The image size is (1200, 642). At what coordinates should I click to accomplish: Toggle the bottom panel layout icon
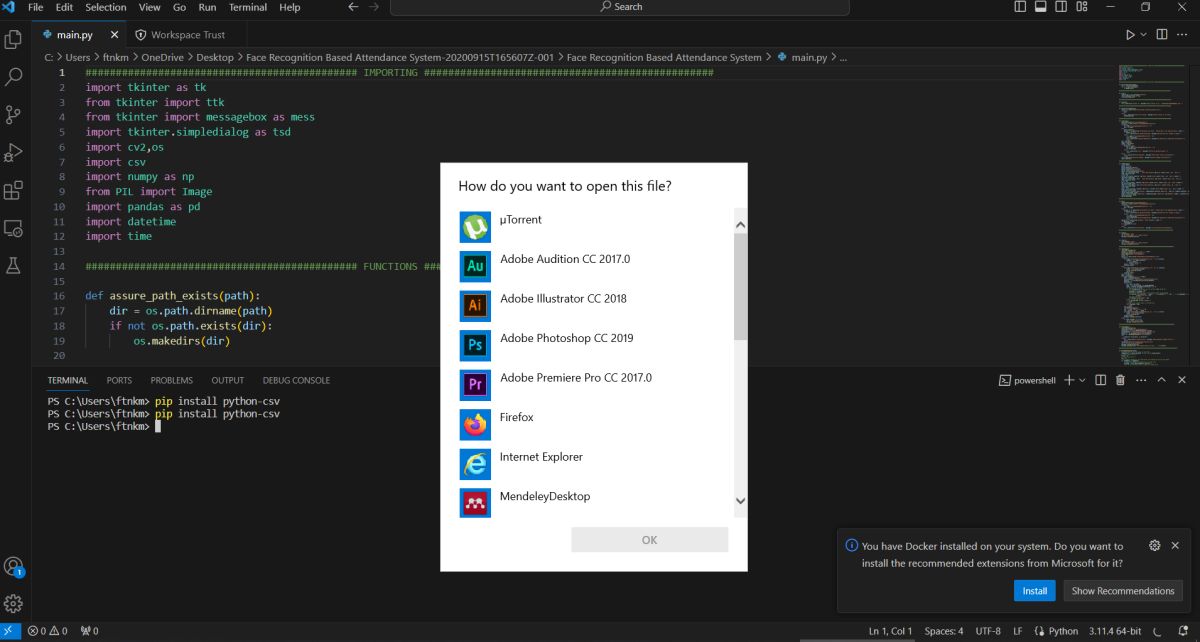pos(1040,7)
